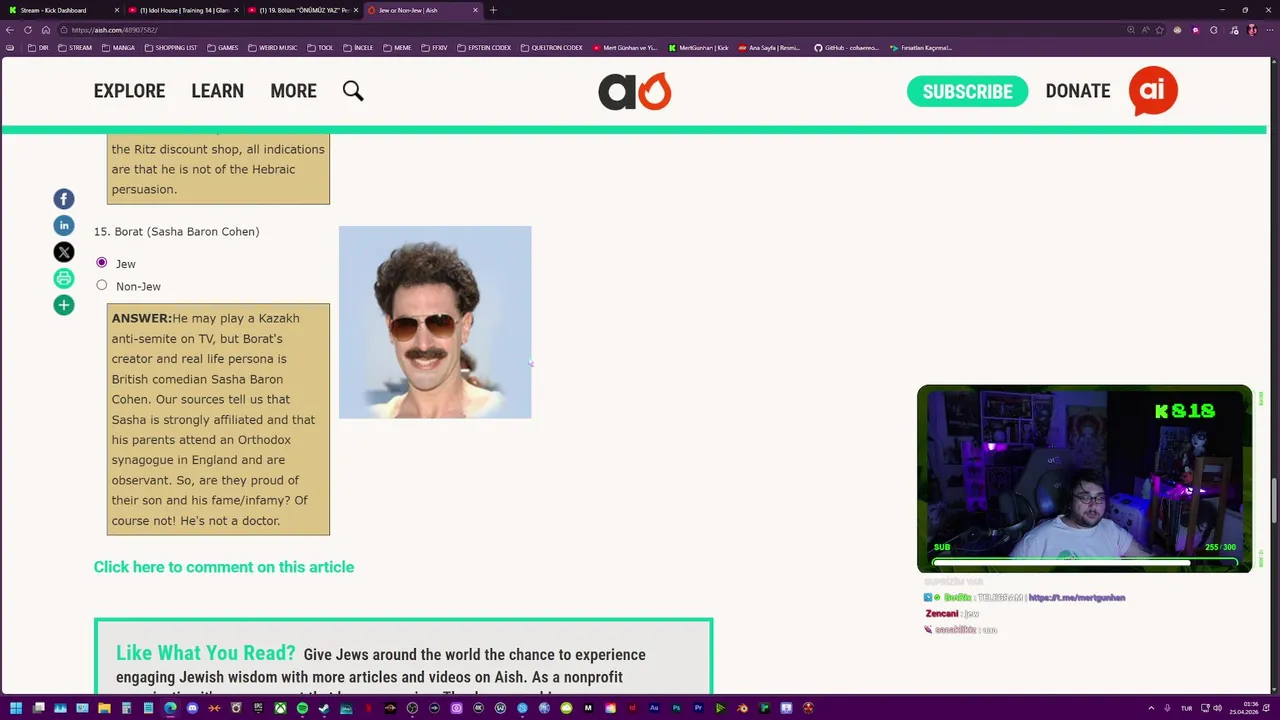Open the red AI chat bubble icon

[1153, 91]
